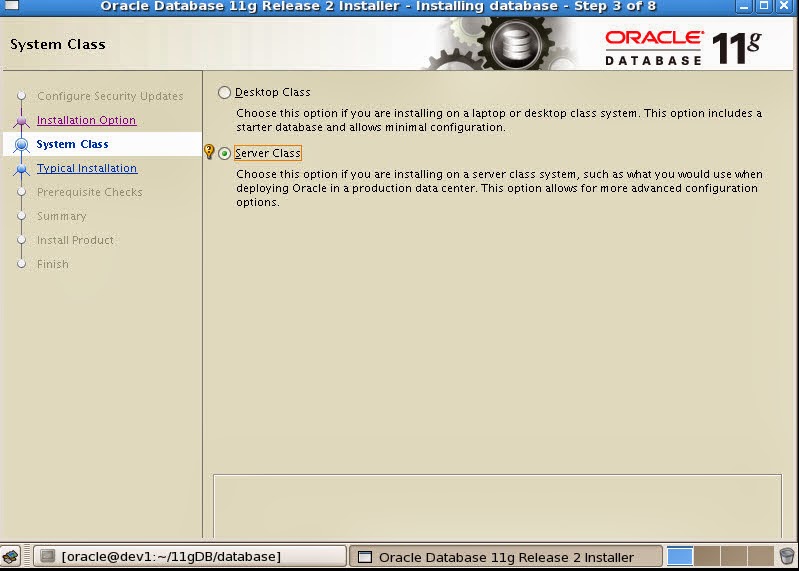
Task: Maximize the Oracle installer window
Action: pyautogui.click(x=764, y=6)
